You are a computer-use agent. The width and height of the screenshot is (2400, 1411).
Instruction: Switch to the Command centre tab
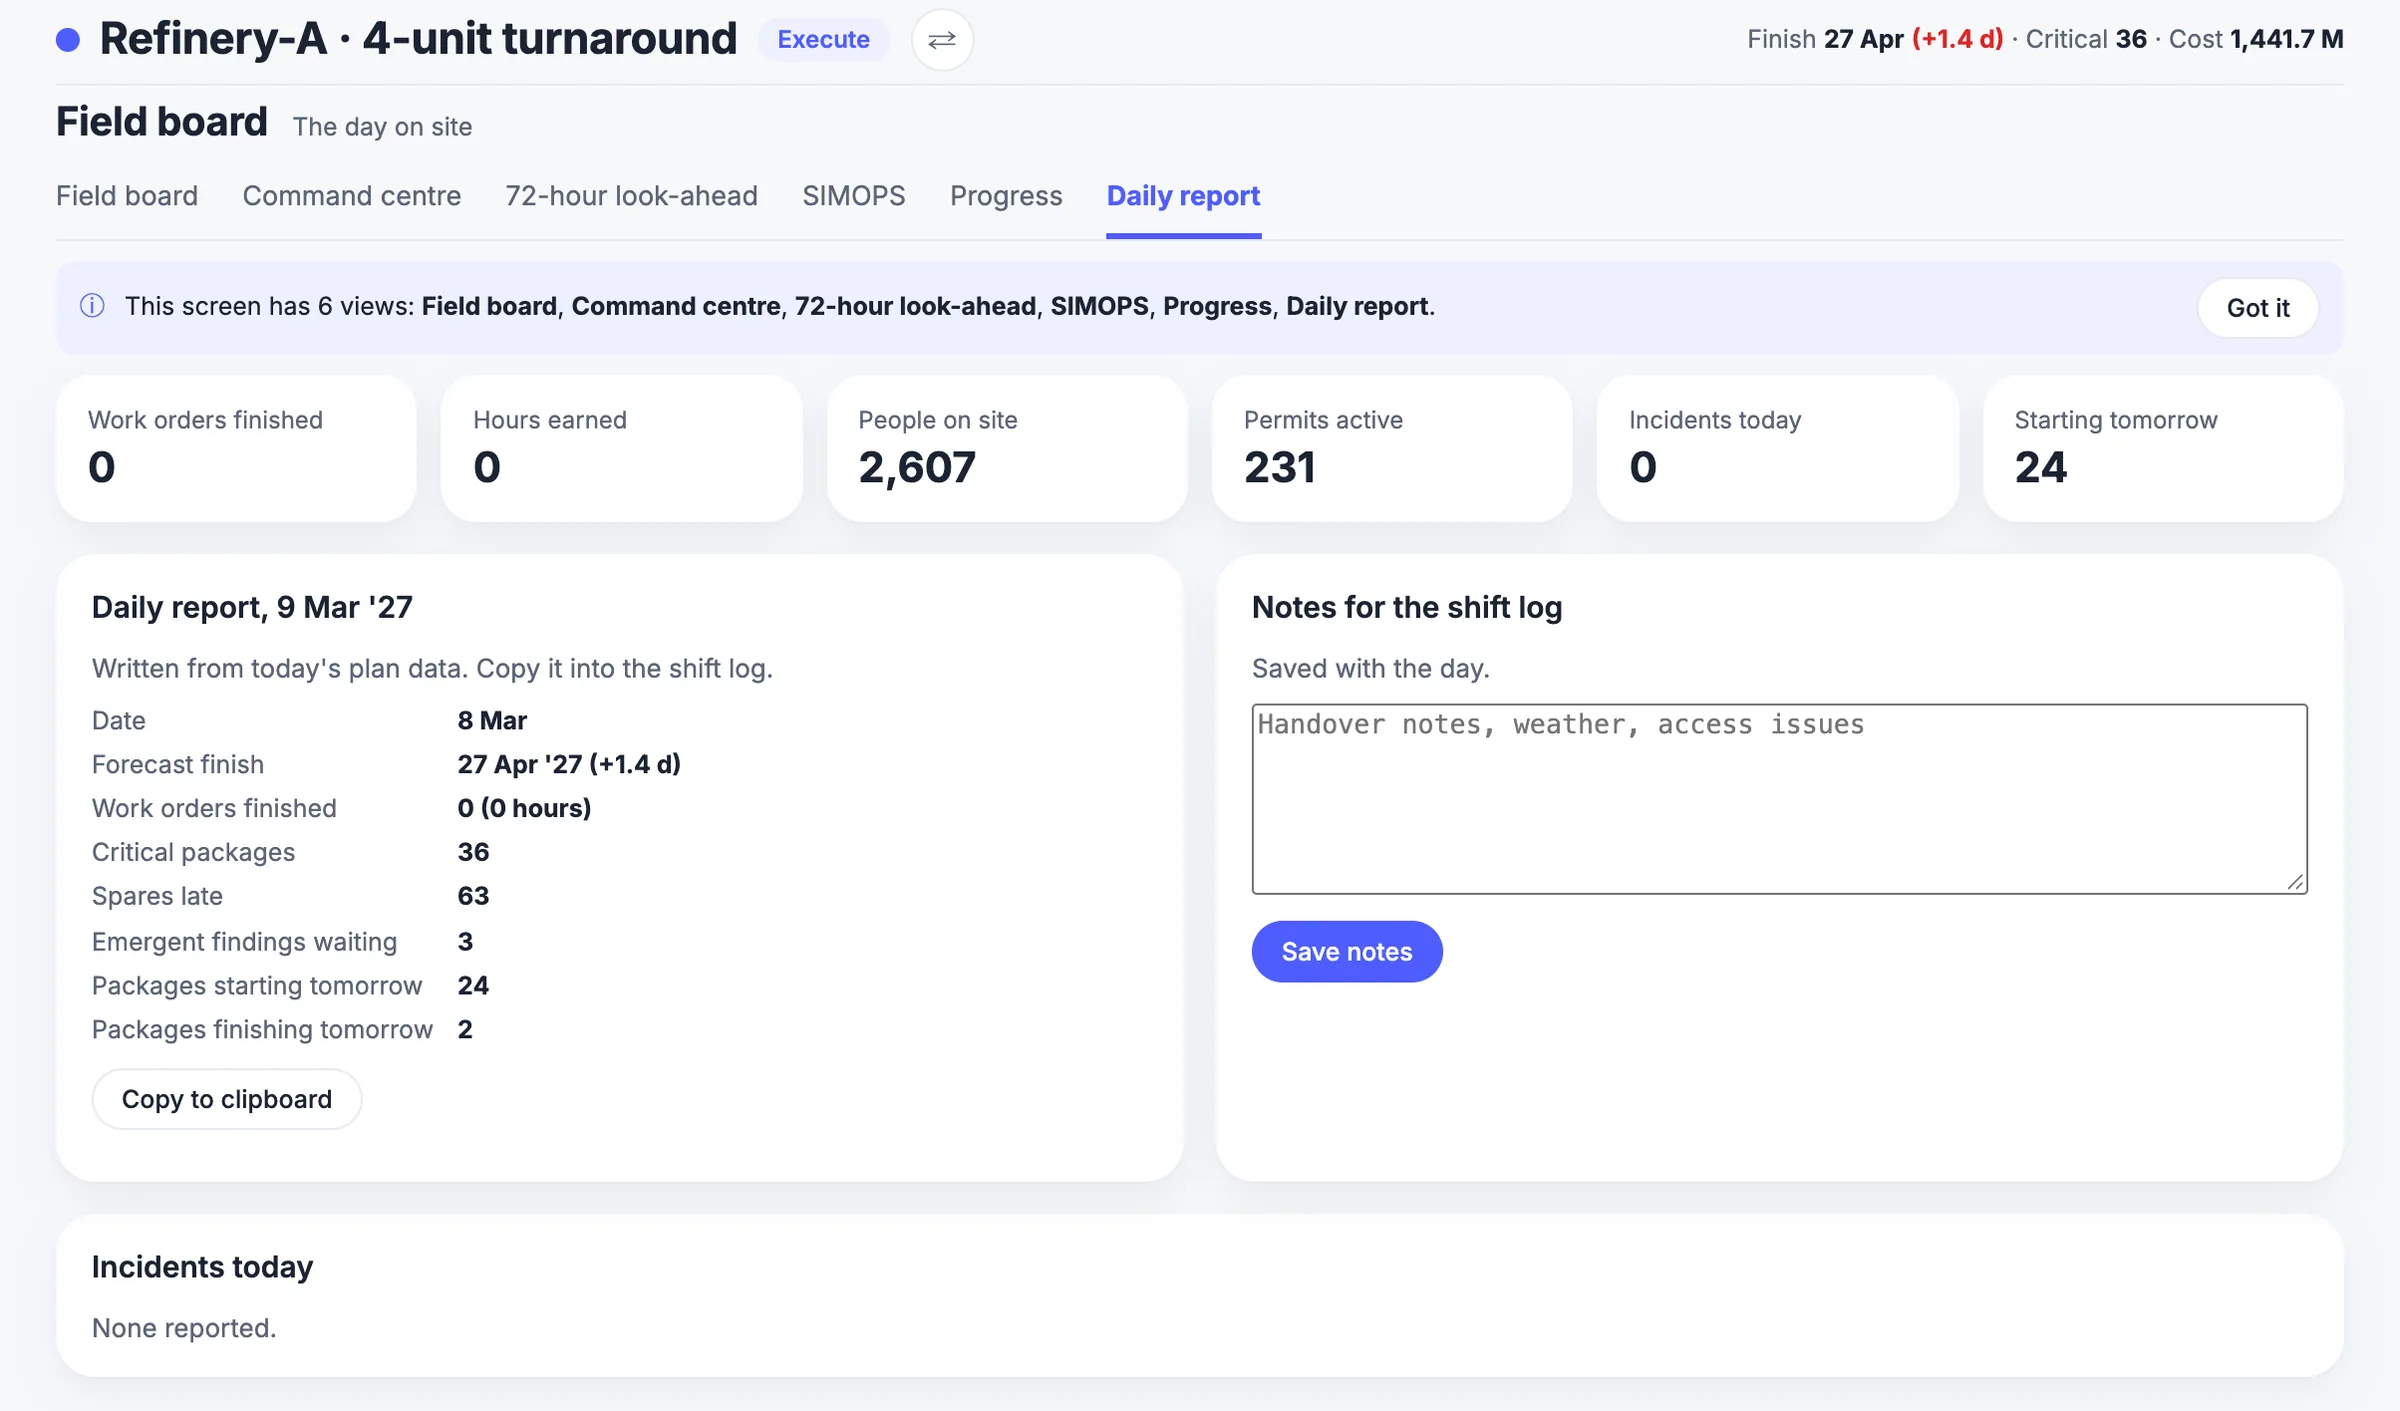pyautogui.click(x=351, y=196)
